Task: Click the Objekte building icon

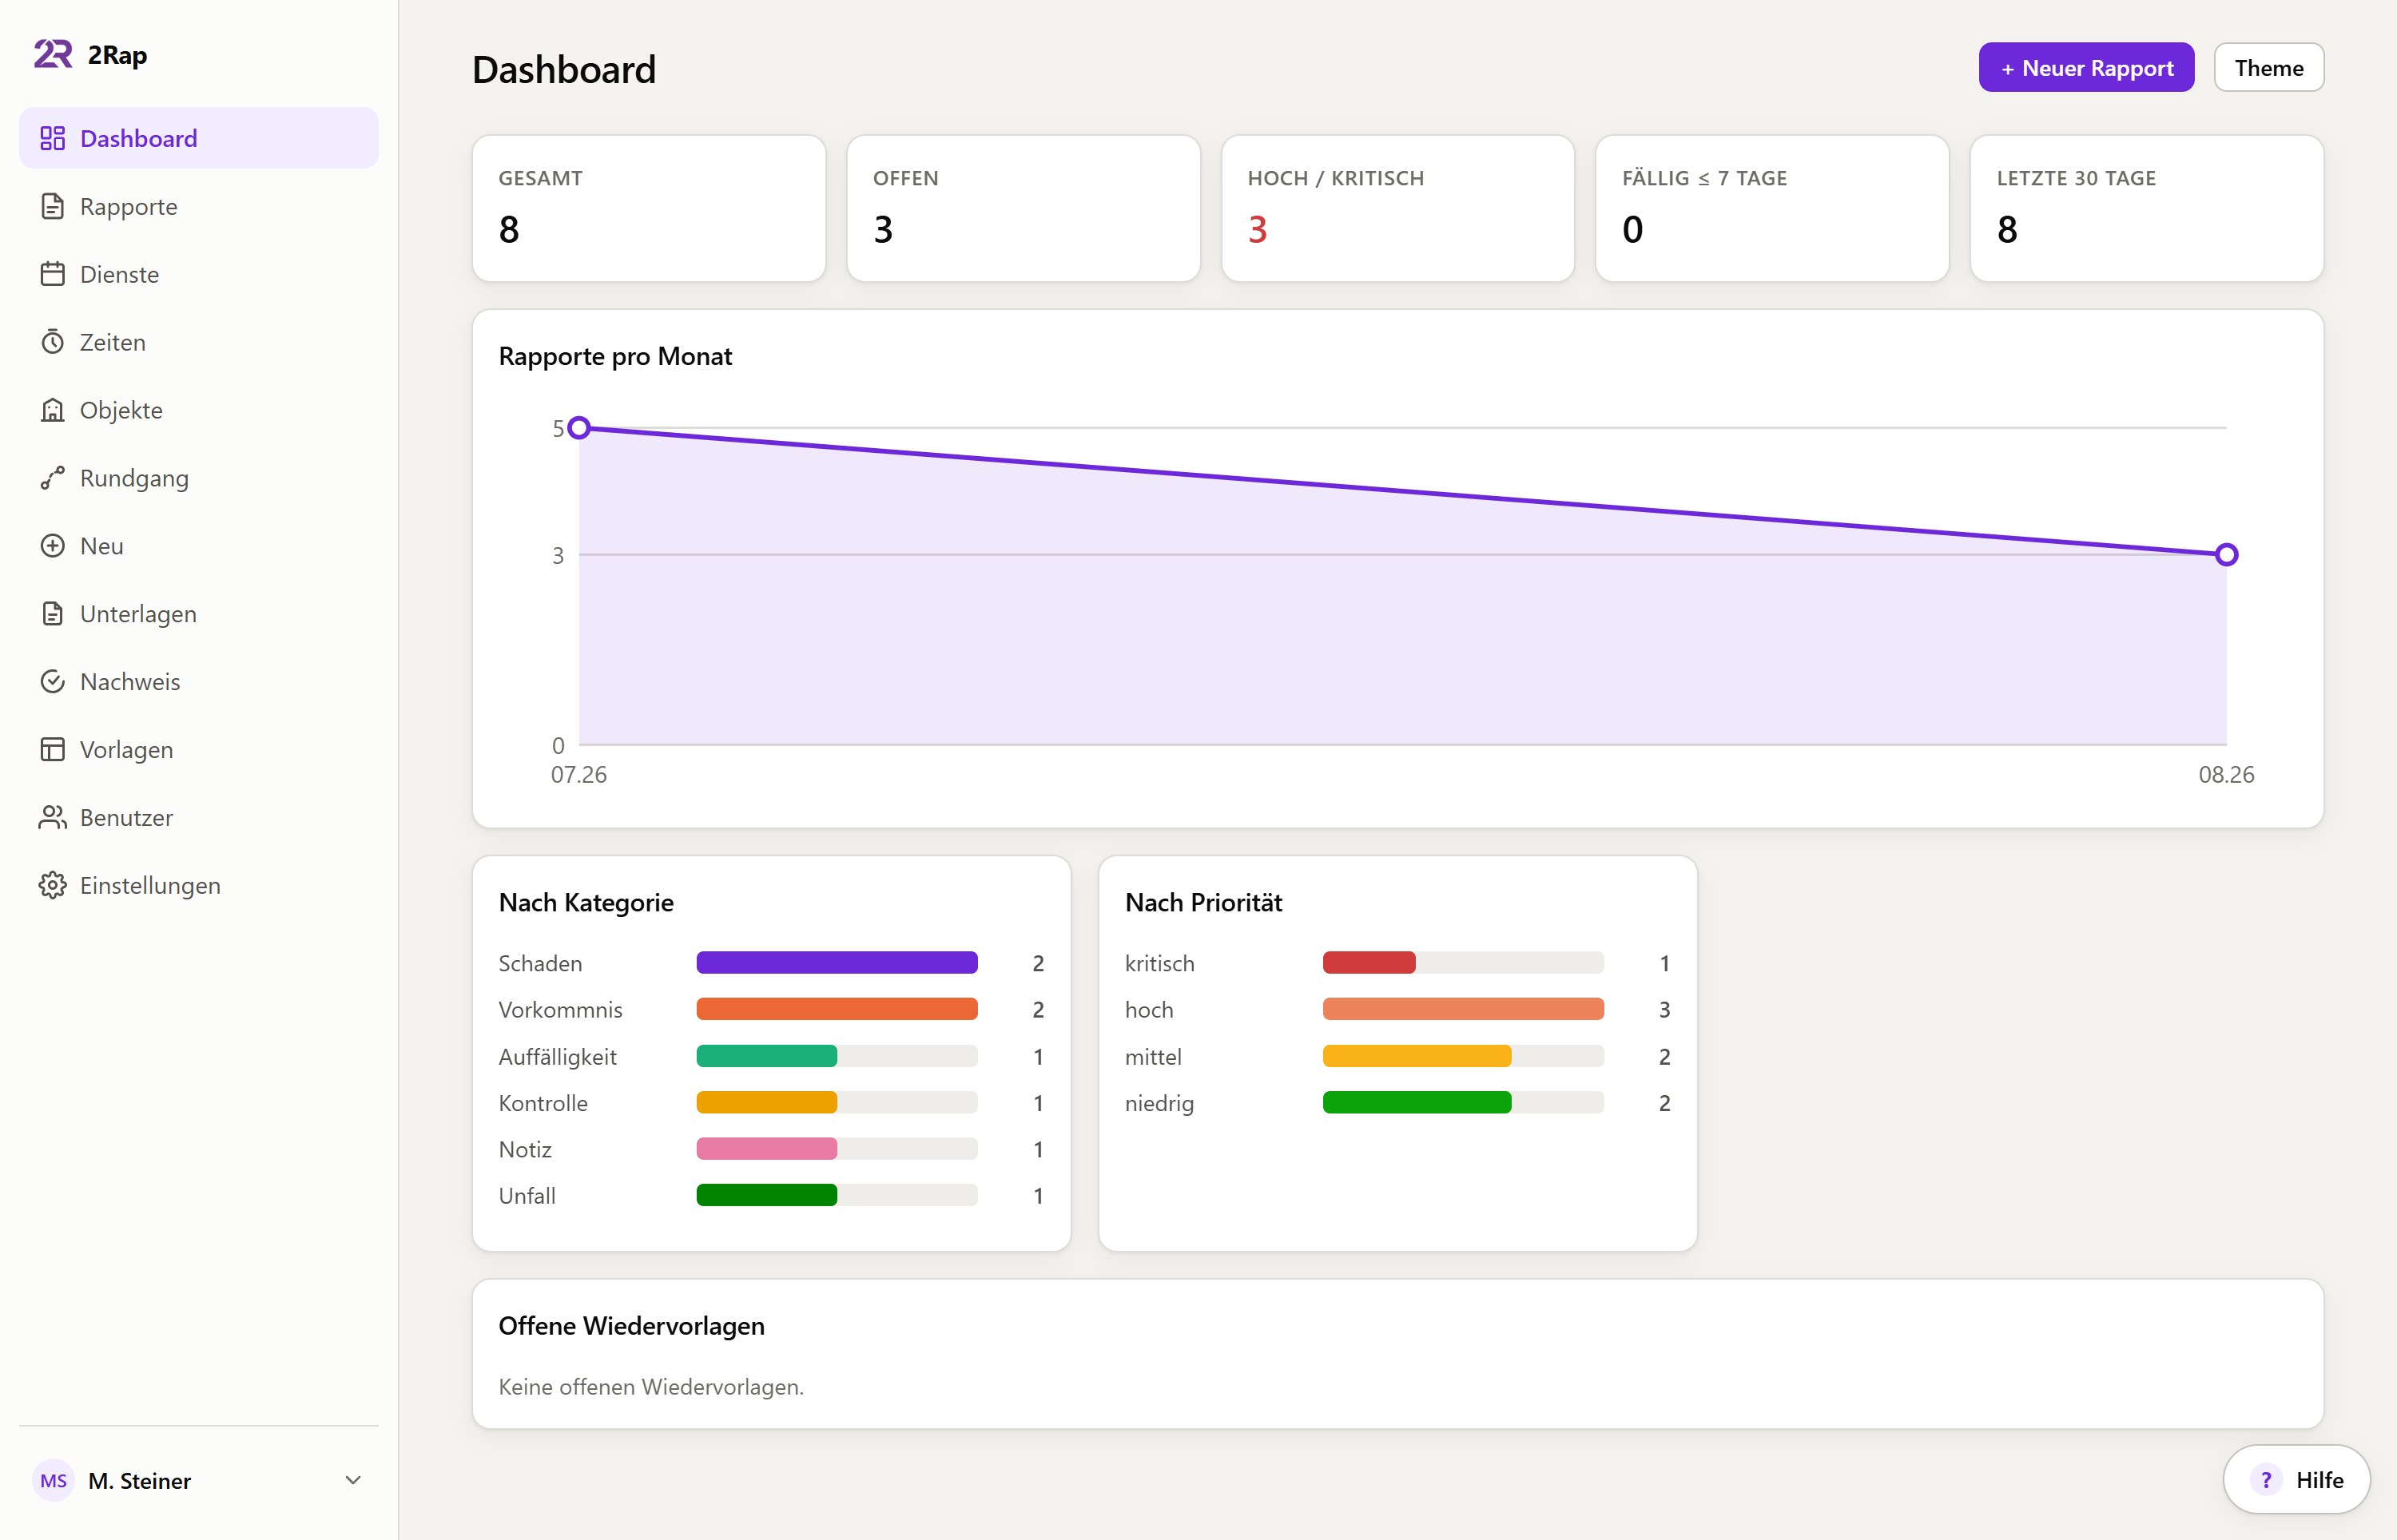Action: (52, 410)
